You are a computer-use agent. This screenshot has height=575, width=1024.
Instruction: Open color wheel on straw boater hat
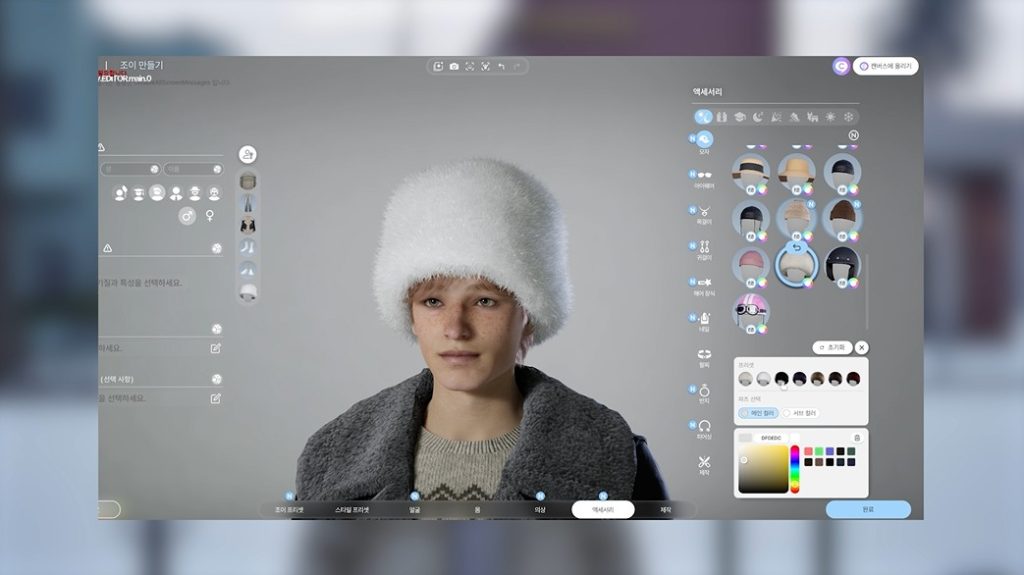pyautogui.click(x=762, y=189)
